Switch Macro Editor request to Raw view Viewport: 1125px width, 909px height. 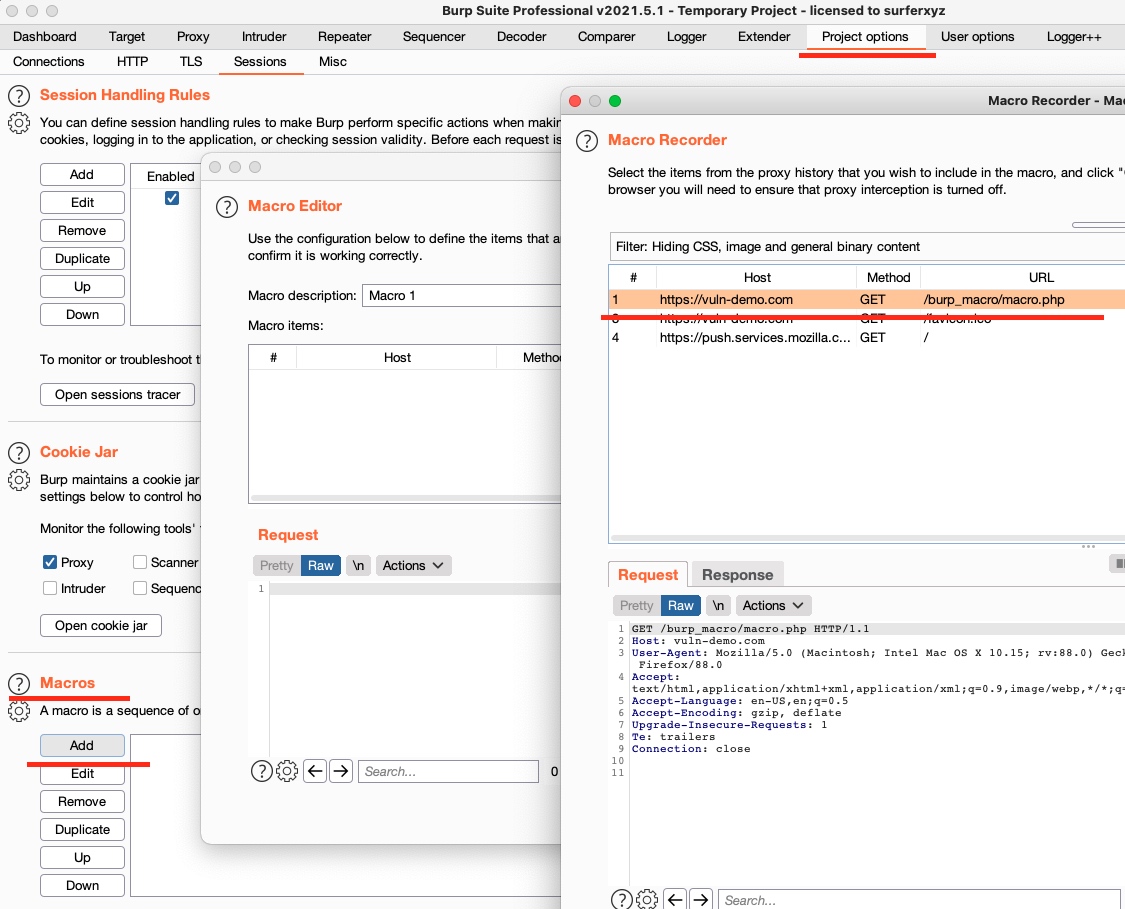pos(321,565)
